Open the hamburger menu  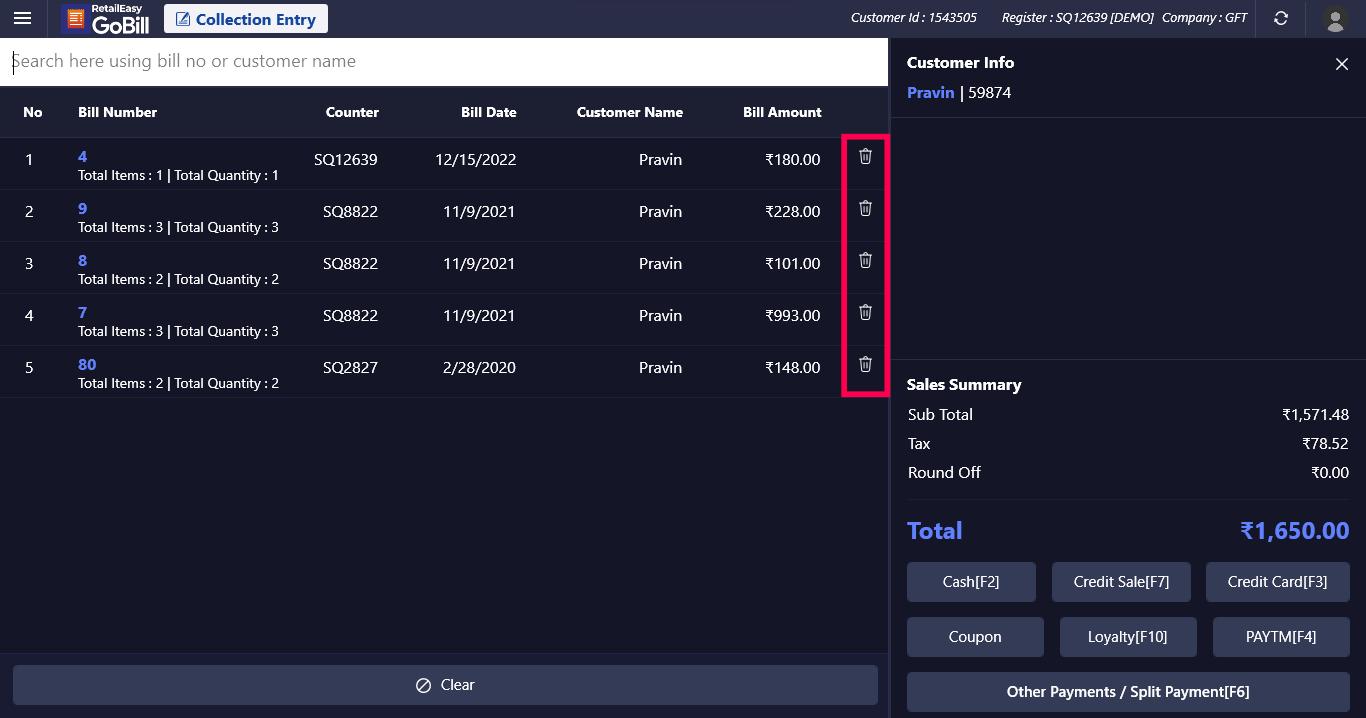click(x=22, y=18)
